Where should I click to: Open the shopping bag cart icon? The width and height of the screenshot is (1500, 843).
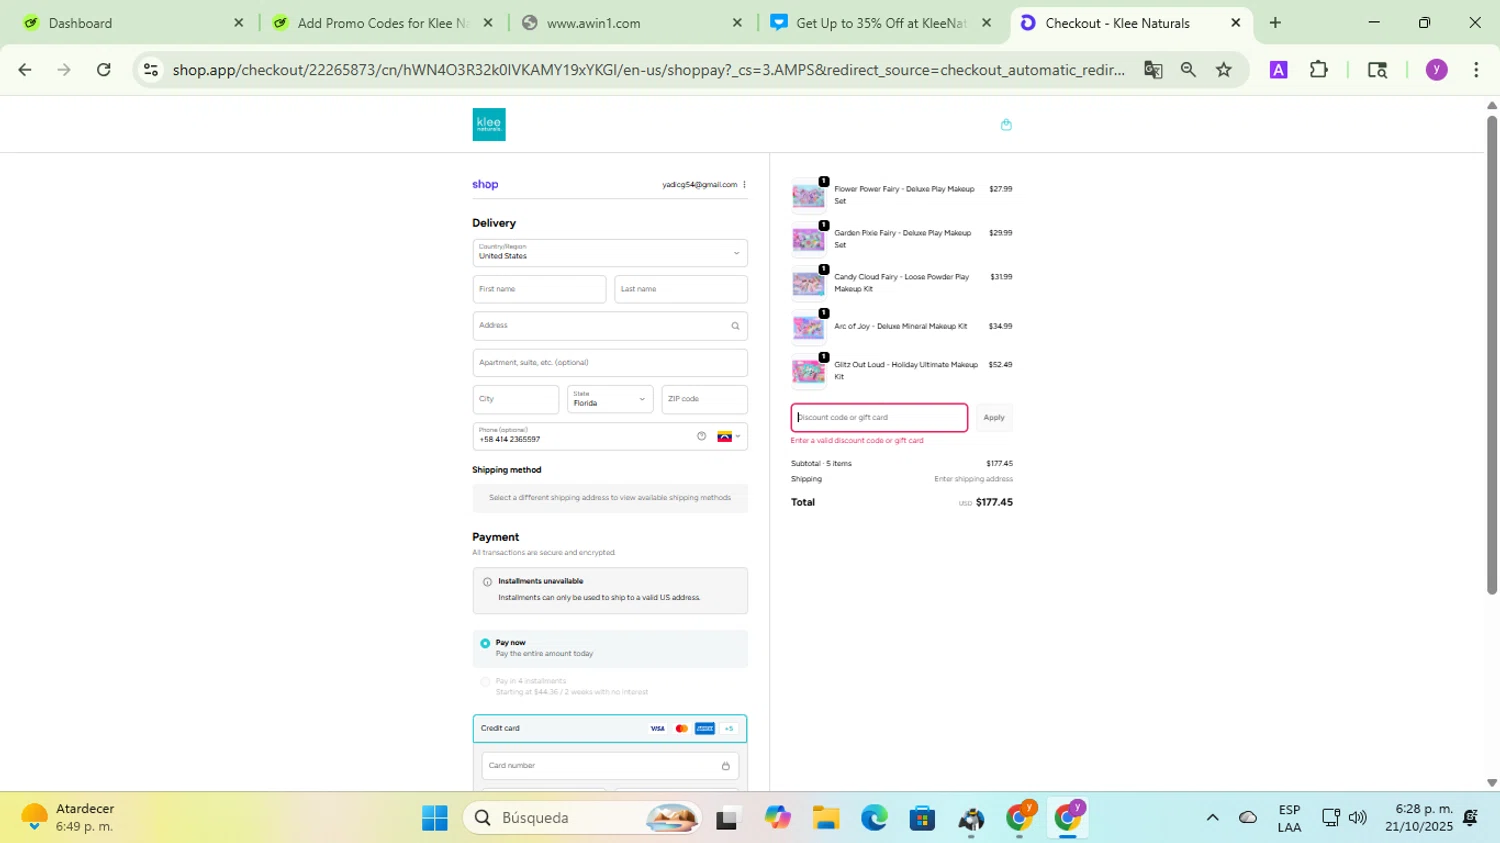click(x=1006, y=125)
